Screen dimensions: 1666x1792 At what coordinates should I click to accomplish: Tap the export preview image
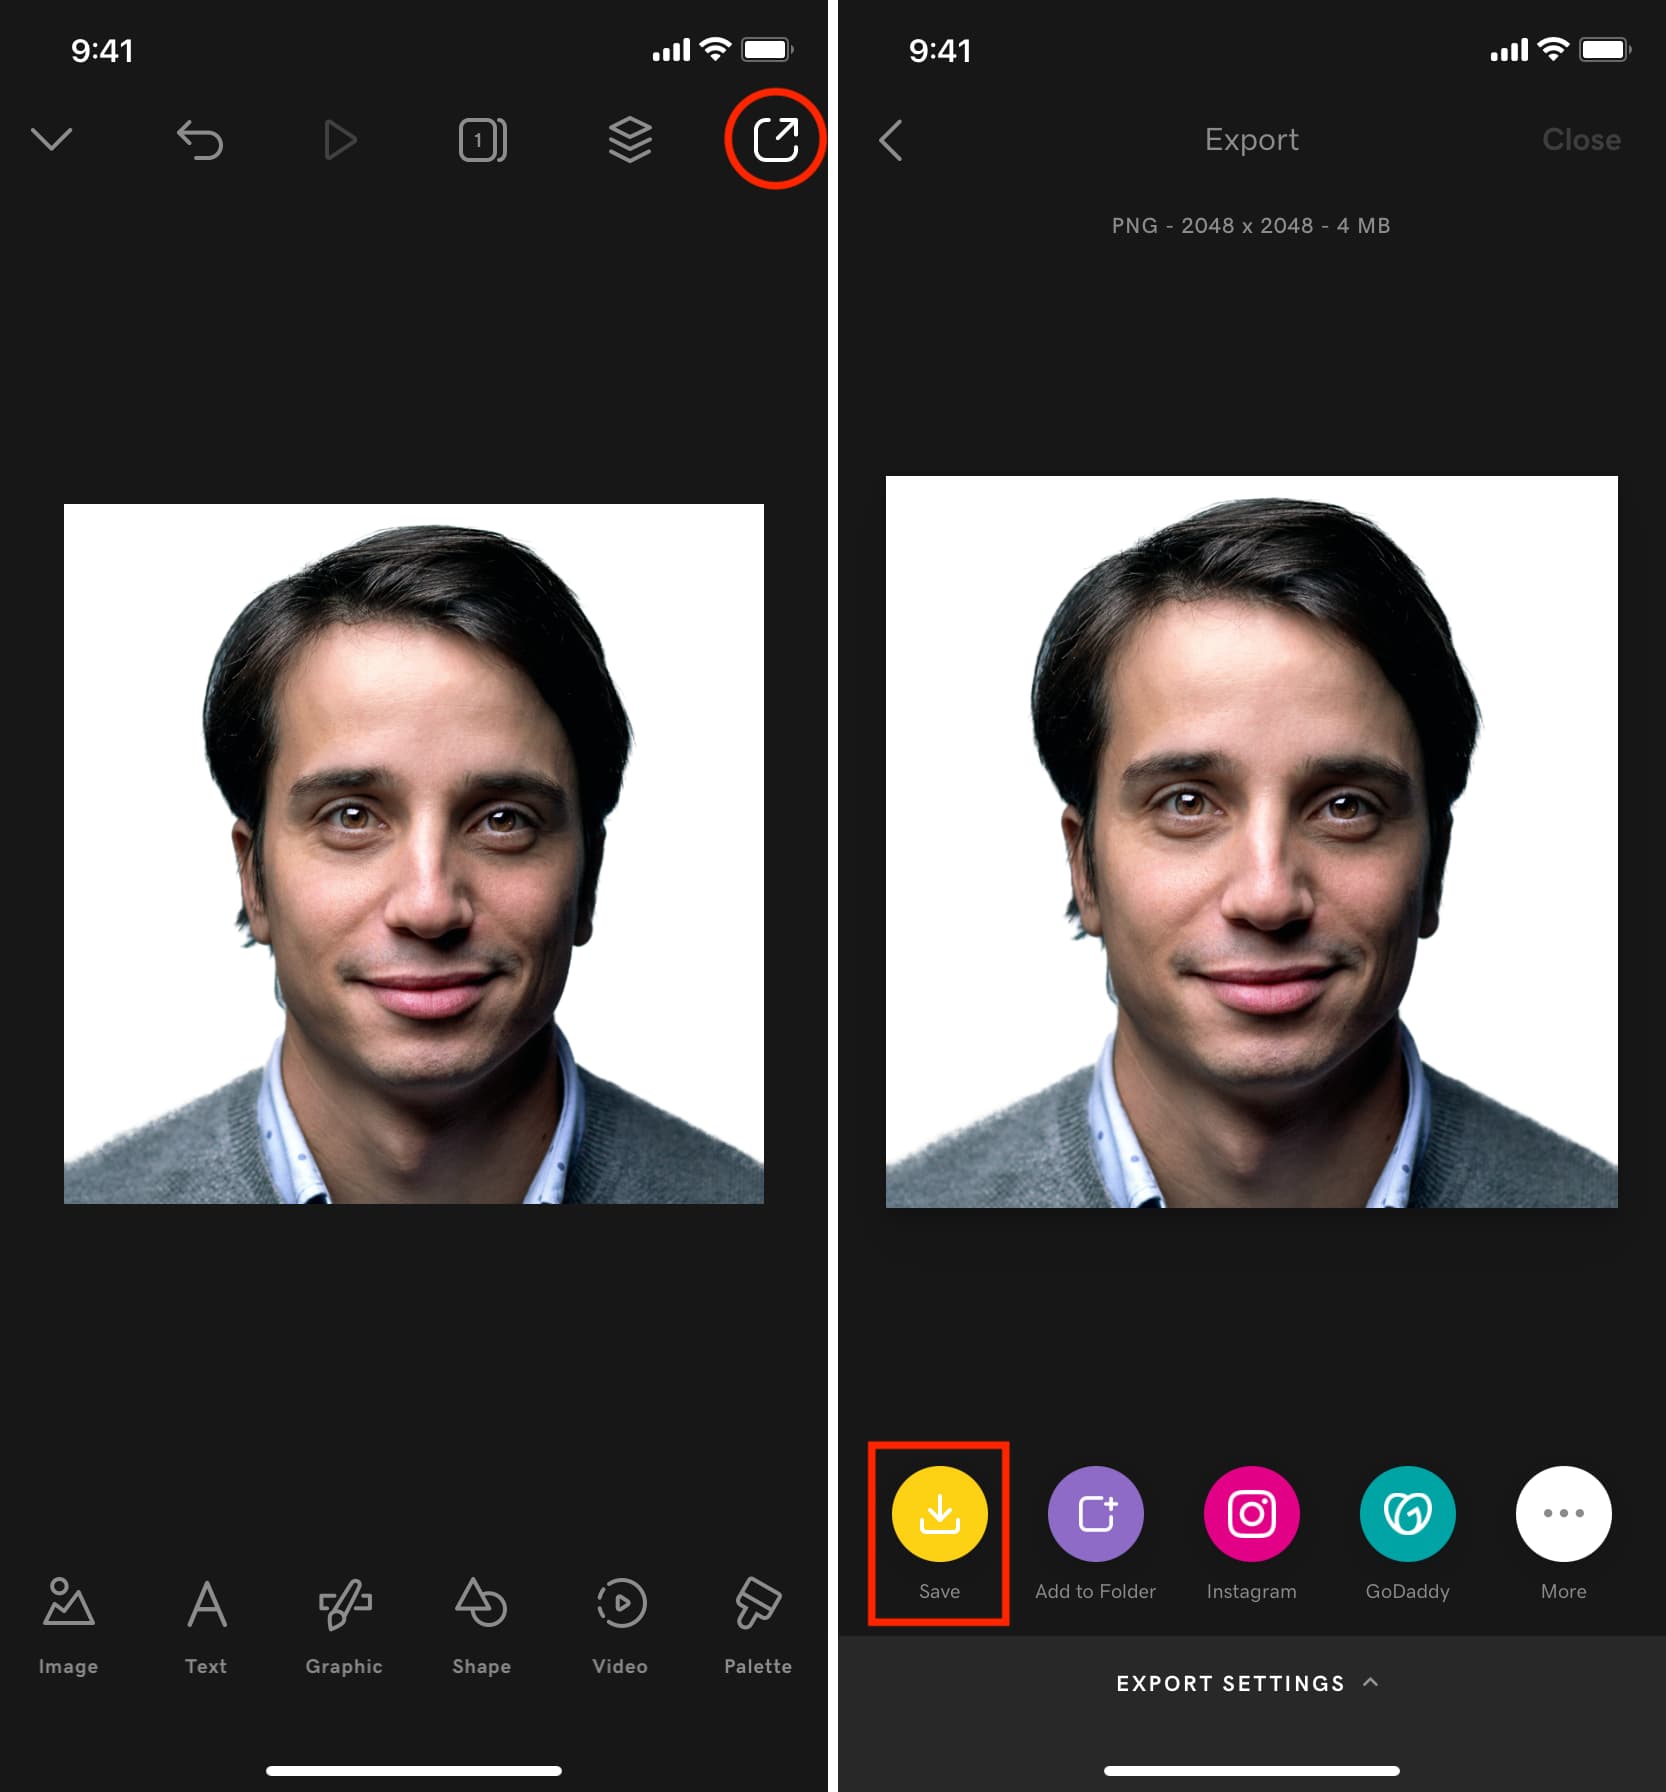click(1251, 842)
